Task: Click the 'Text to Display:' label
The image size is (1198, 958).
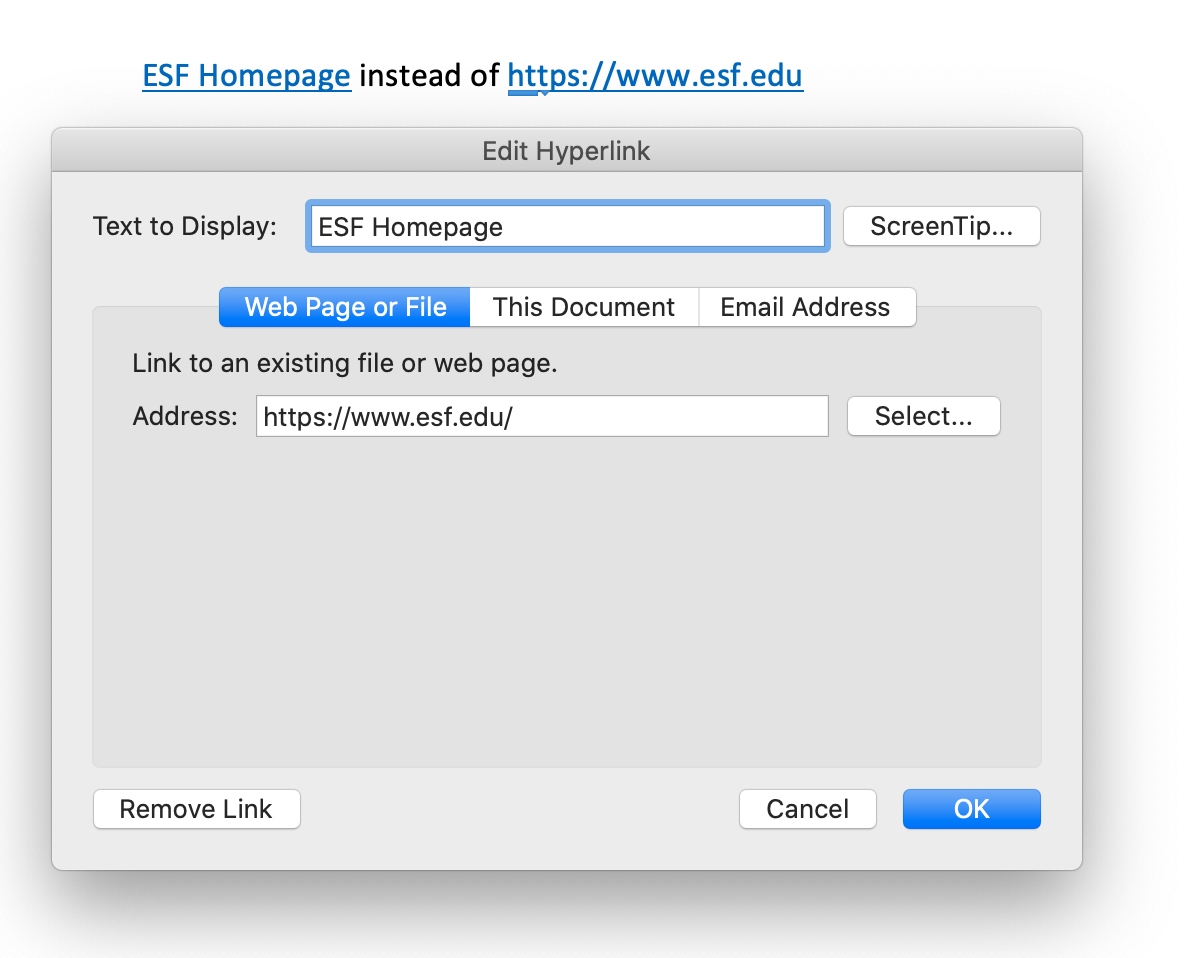Action: 184,226
